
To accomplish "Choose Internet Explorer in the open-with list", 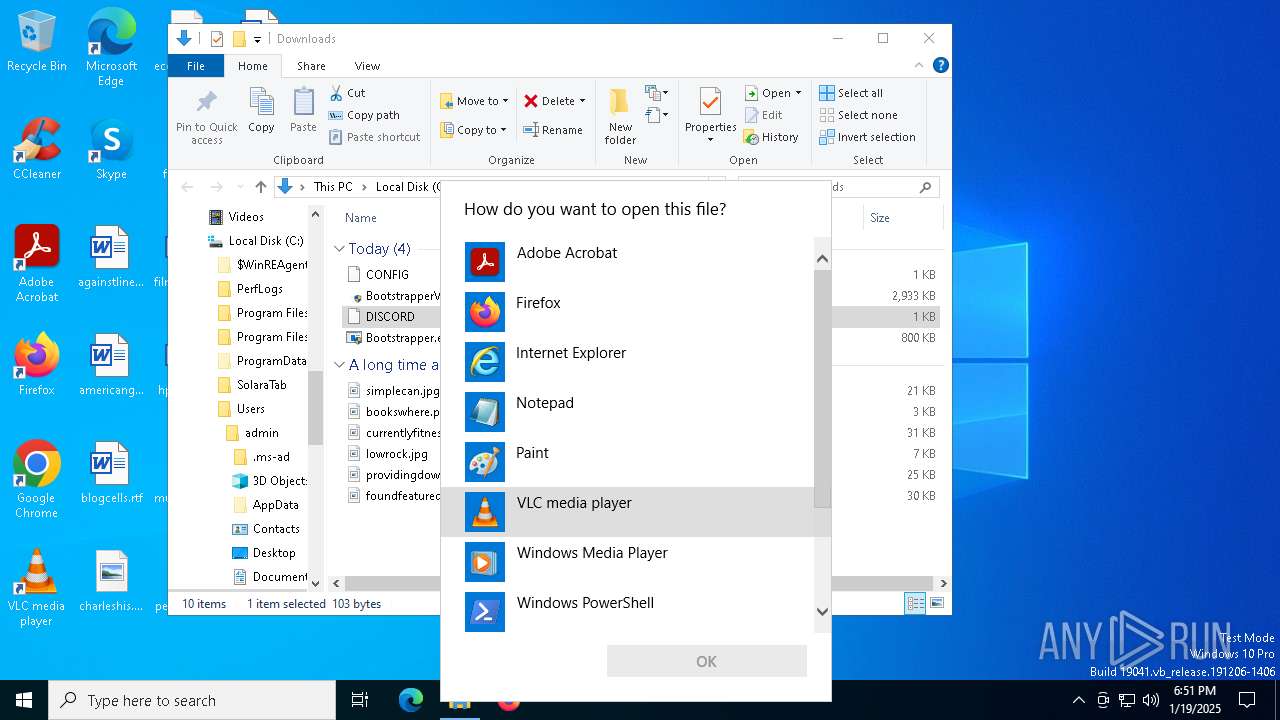I will [628, 362].
